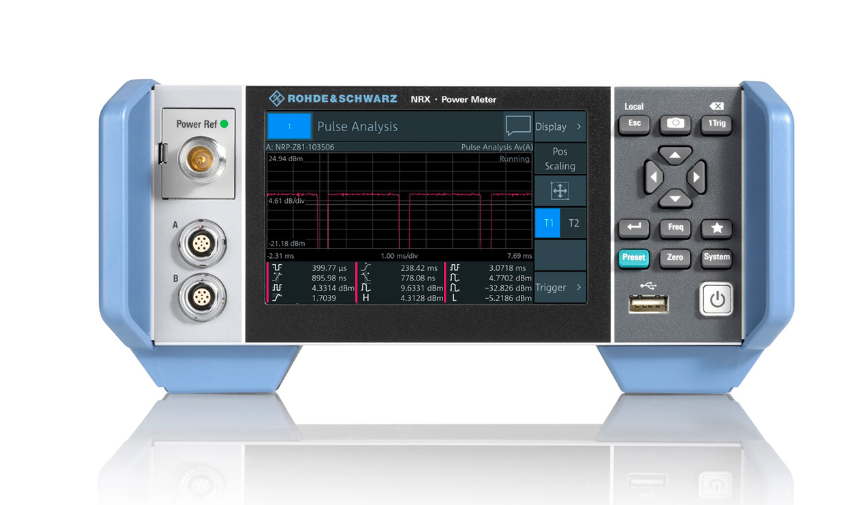The image size is (850, 505).
Task: Click the pulse trace graph area
Action: click(x=398, y=201)
